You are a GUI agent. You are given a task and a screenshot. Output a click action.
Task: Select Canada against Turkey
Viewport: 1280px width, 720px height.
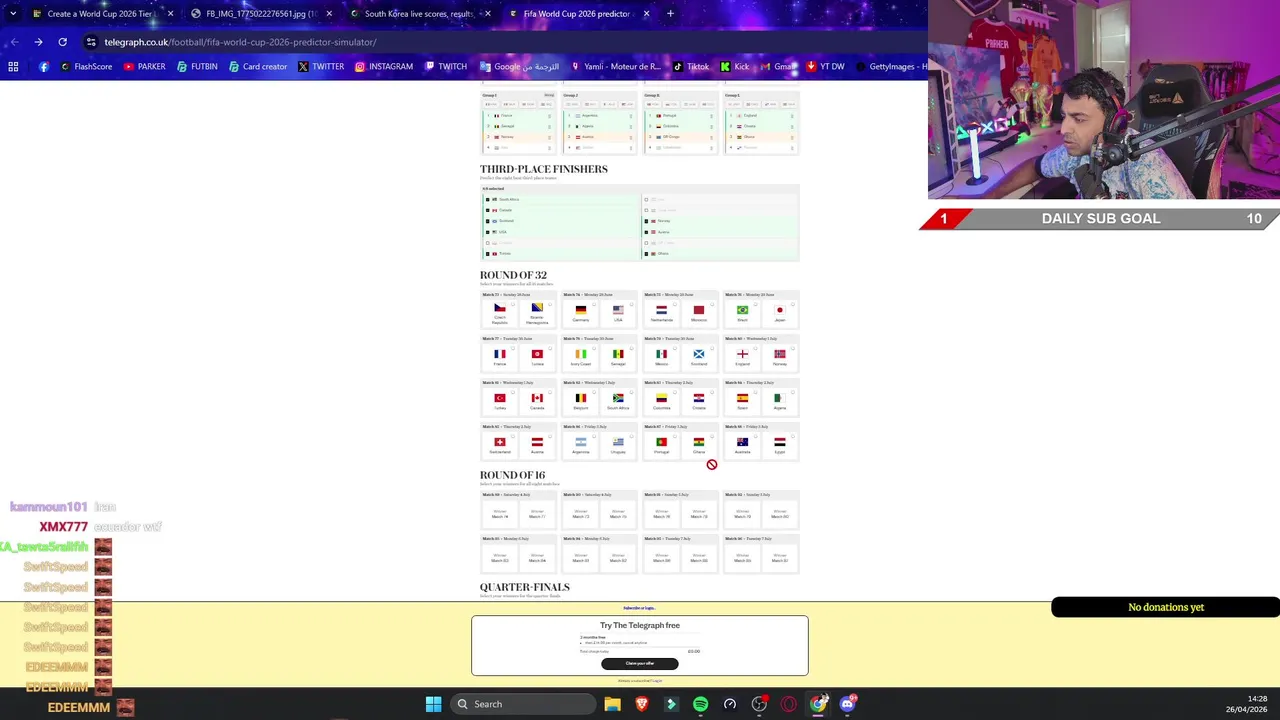[x=537, y=402]
